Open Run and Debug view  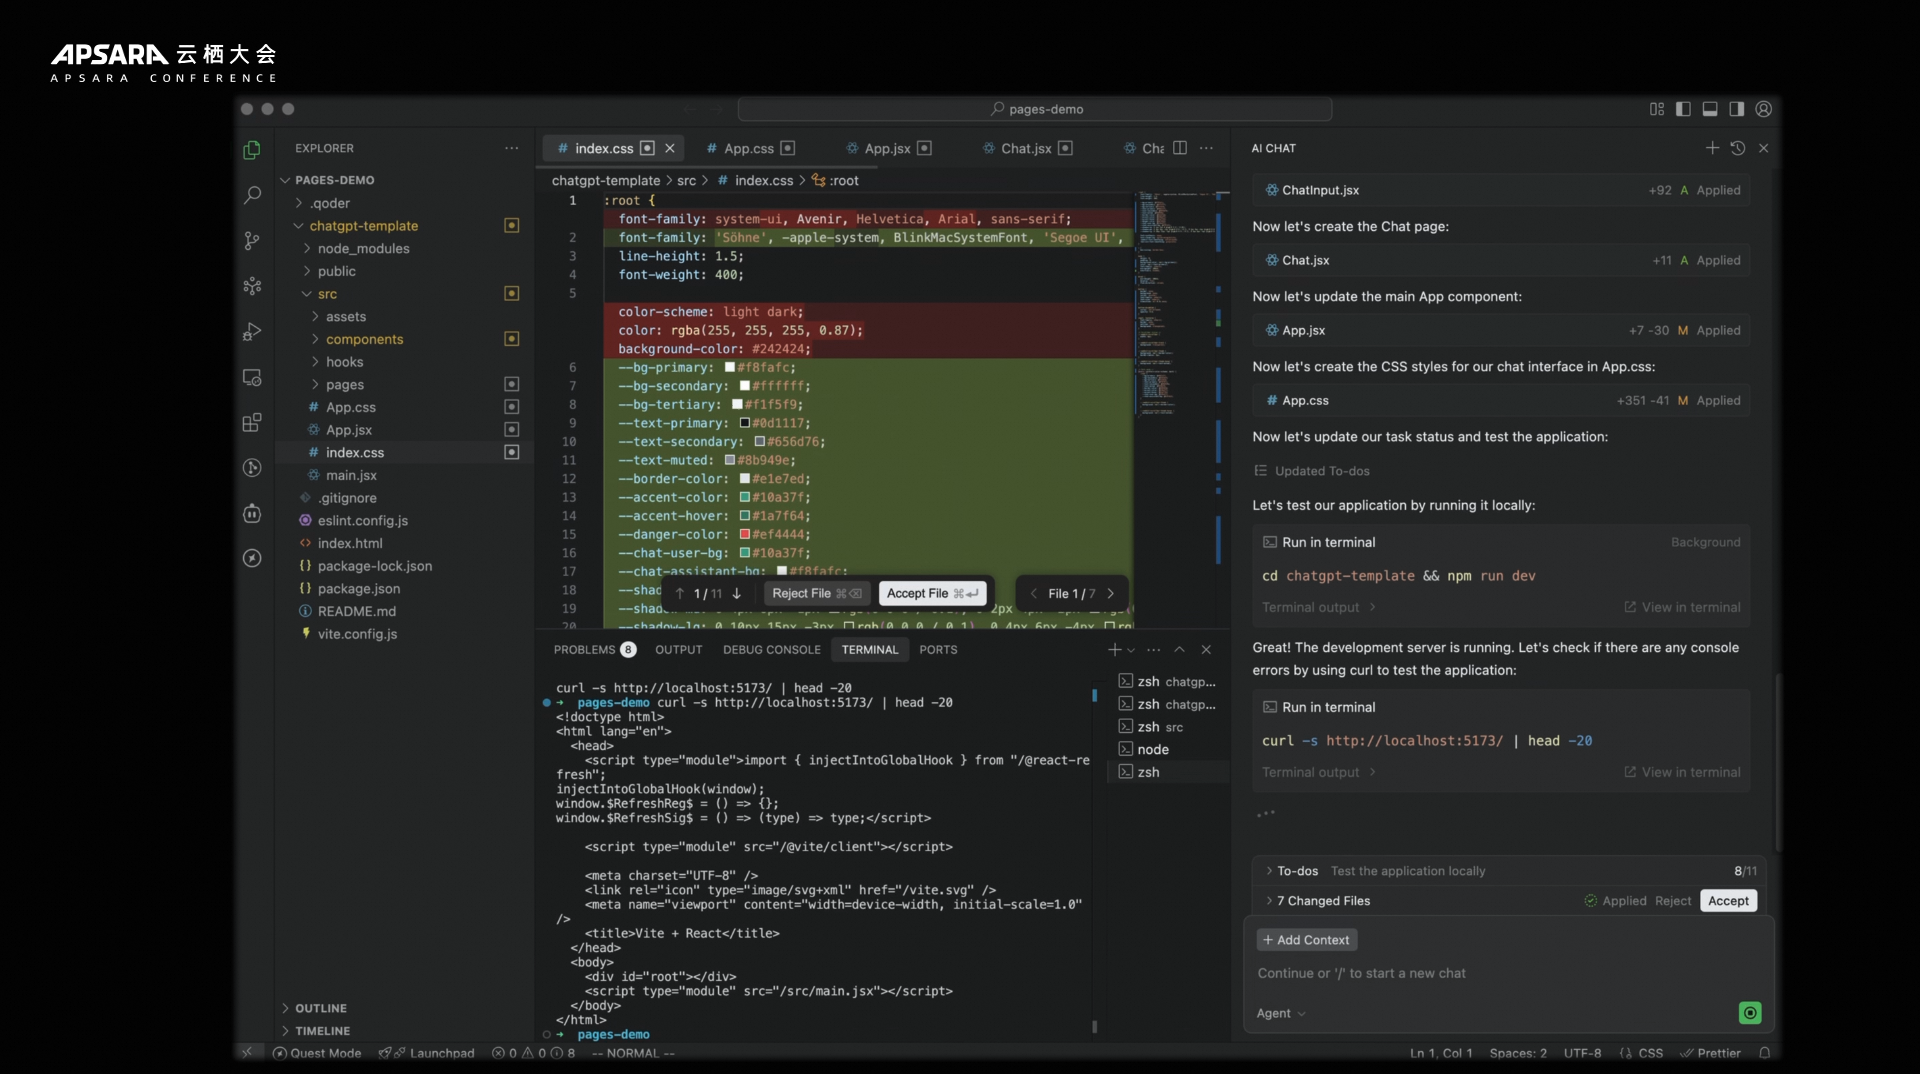(x=252, y=332)
